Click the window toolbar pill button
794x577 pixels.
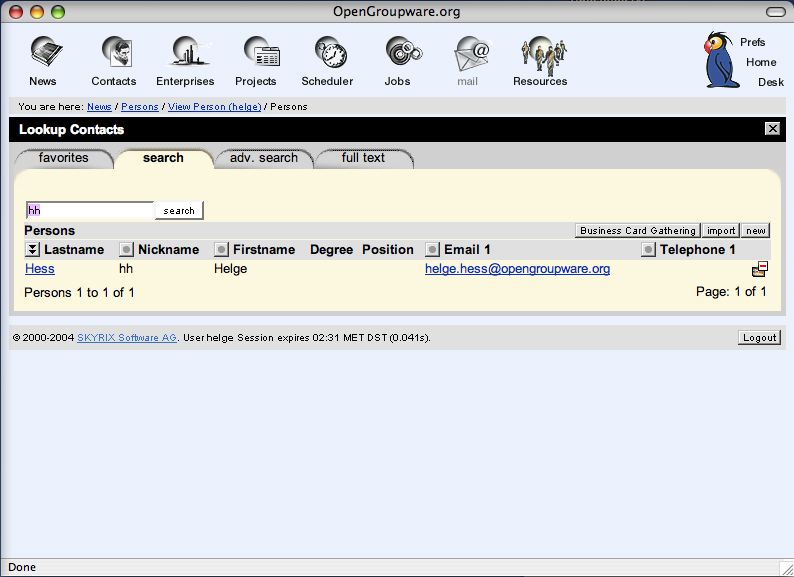(x=775, y=12)
